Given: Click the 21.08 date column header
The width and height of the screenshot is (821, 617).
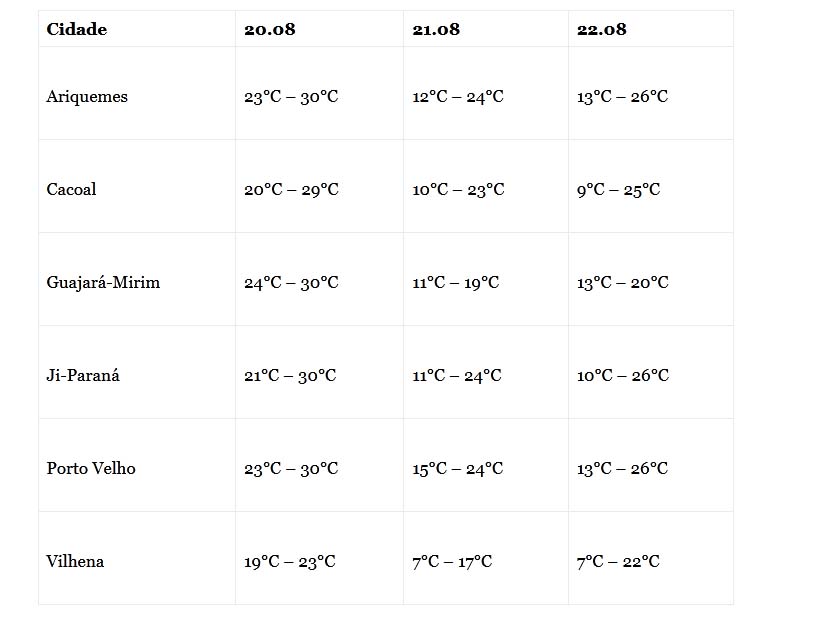Looking at the screenshot, I should (x=436, y=29).
